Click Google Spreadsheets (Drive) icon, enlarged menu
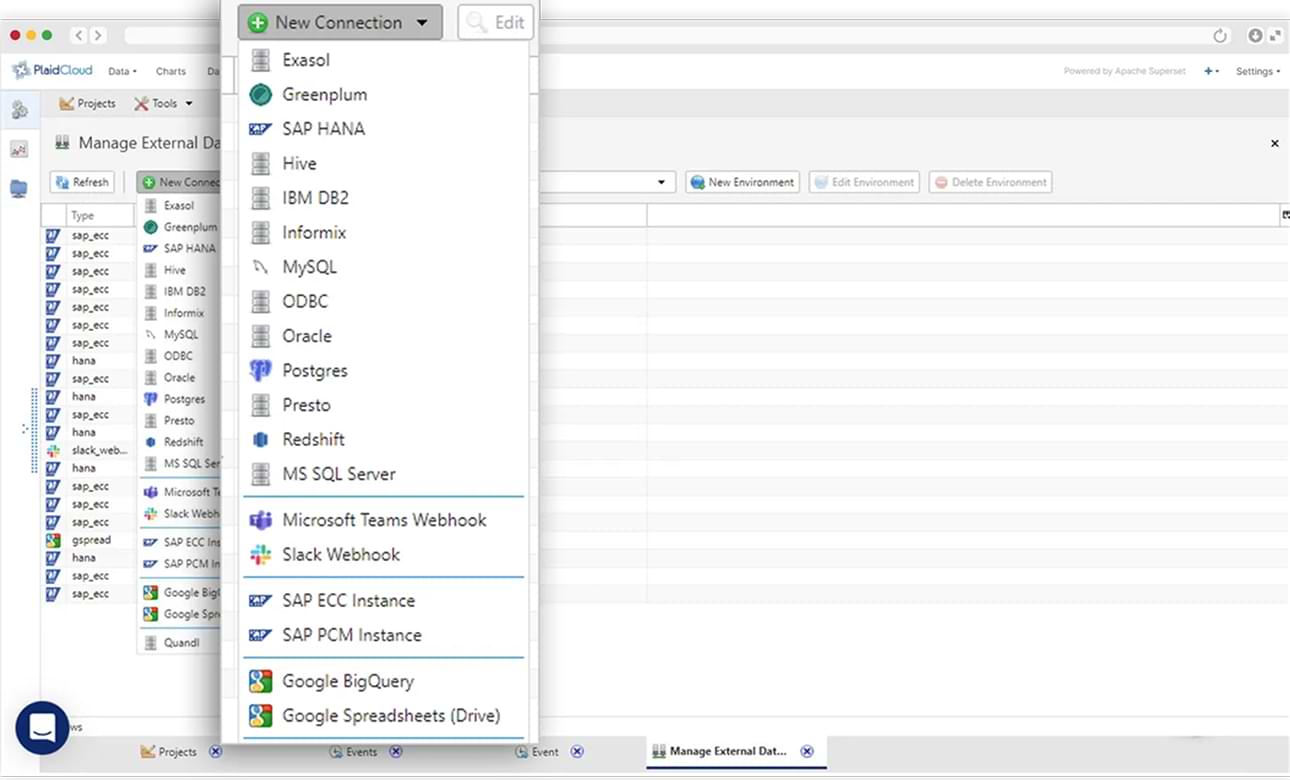Screen dimensions: 1290x780 pyautogui.click(x=260, y=716)
